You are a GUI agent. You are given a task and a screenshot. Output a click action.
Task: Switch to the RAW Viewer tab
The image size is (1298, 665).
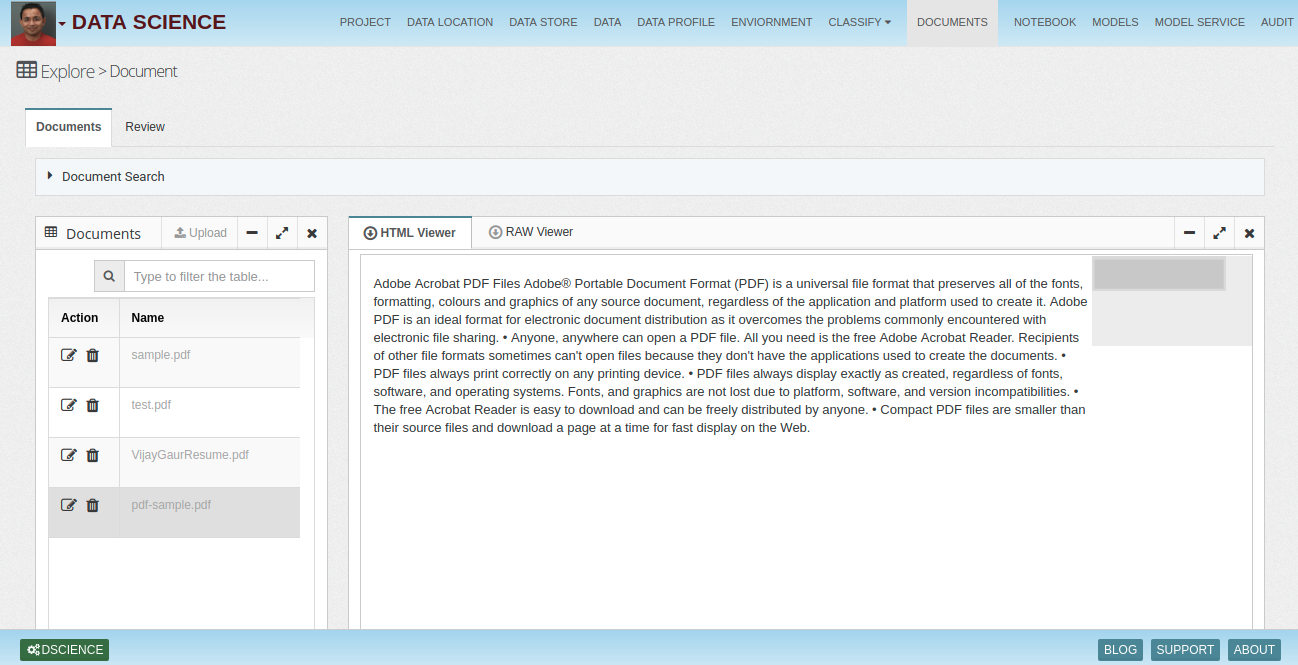point(531,232)
